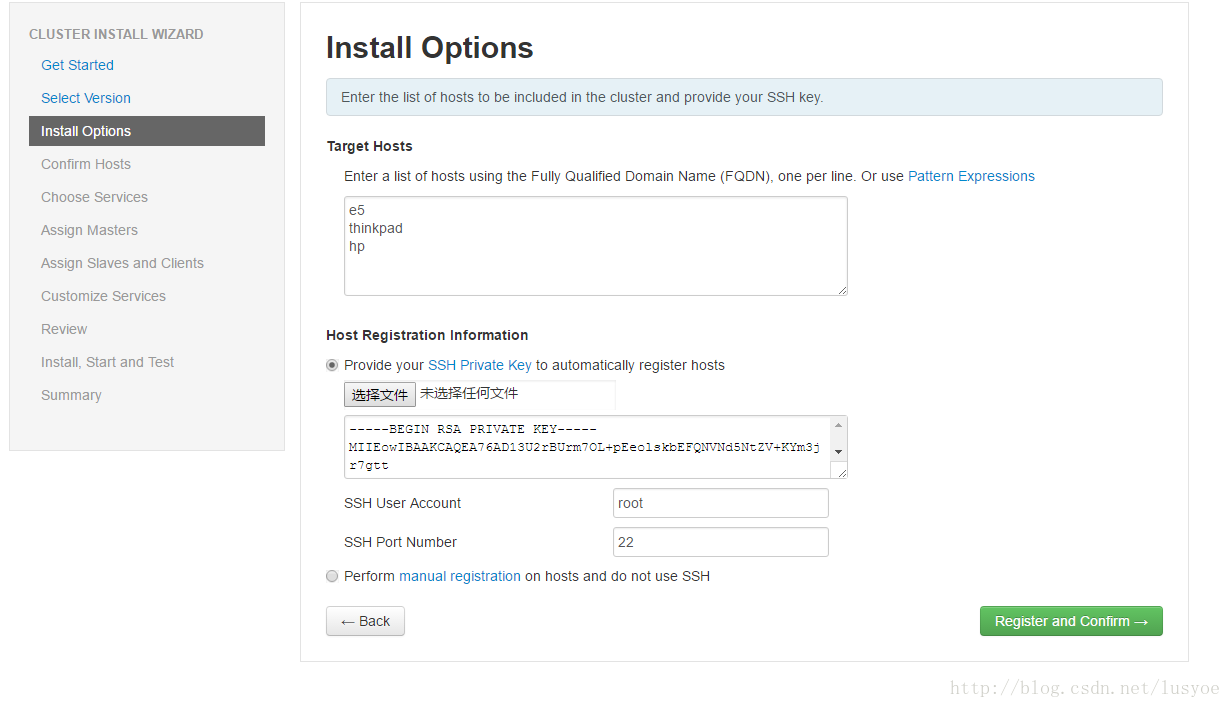This screenshot has width=1231, height=708.
Task: Open the SSH Private Key link
Action: point(480,365)
